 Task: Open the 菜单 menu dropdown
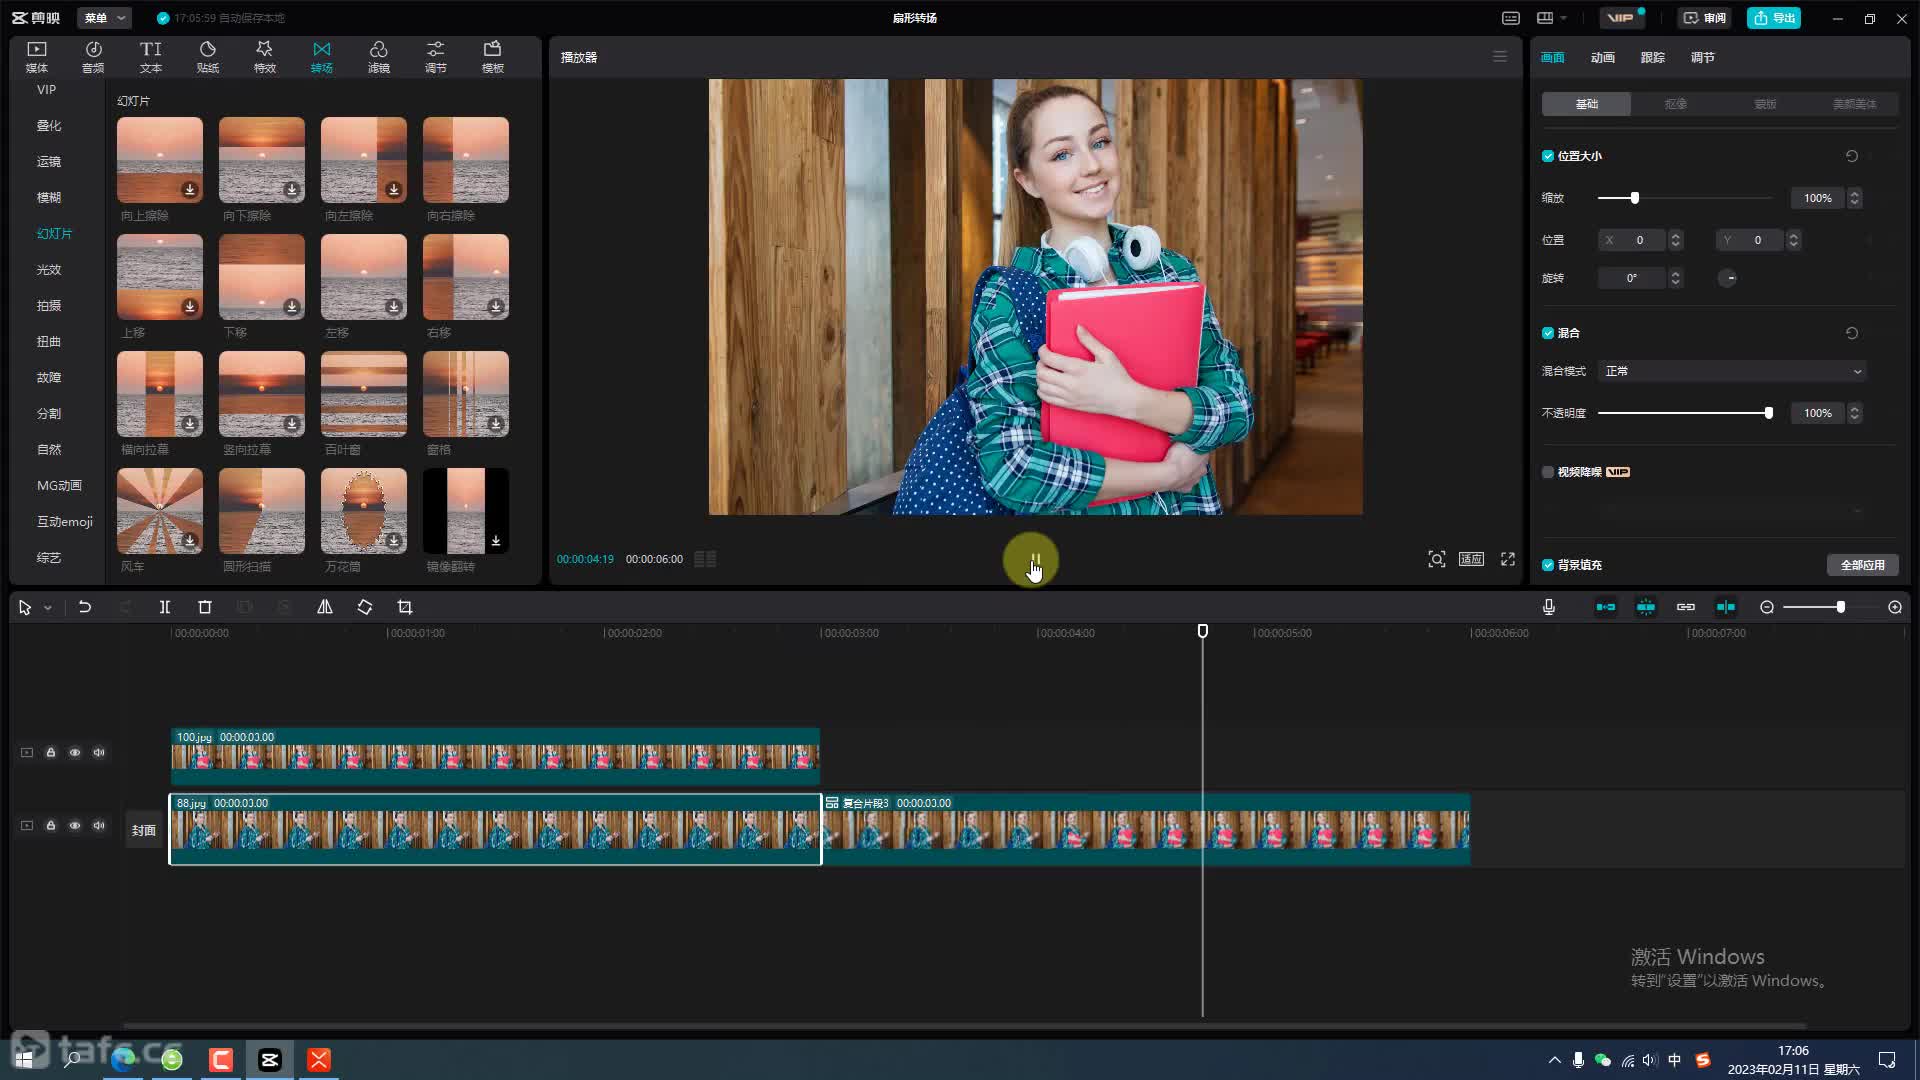tap(104, 18)
